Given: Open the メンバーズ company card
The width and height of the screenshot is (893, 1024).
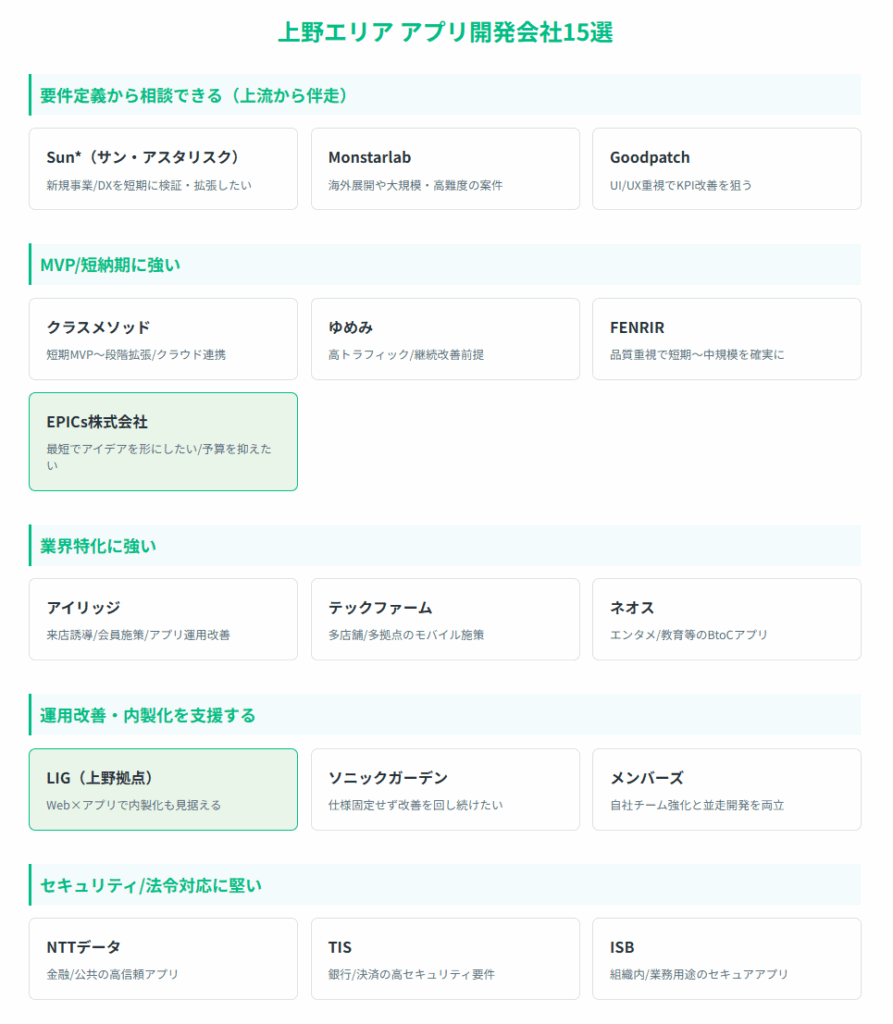Looking at the screenshot, I should pos(726,790).
